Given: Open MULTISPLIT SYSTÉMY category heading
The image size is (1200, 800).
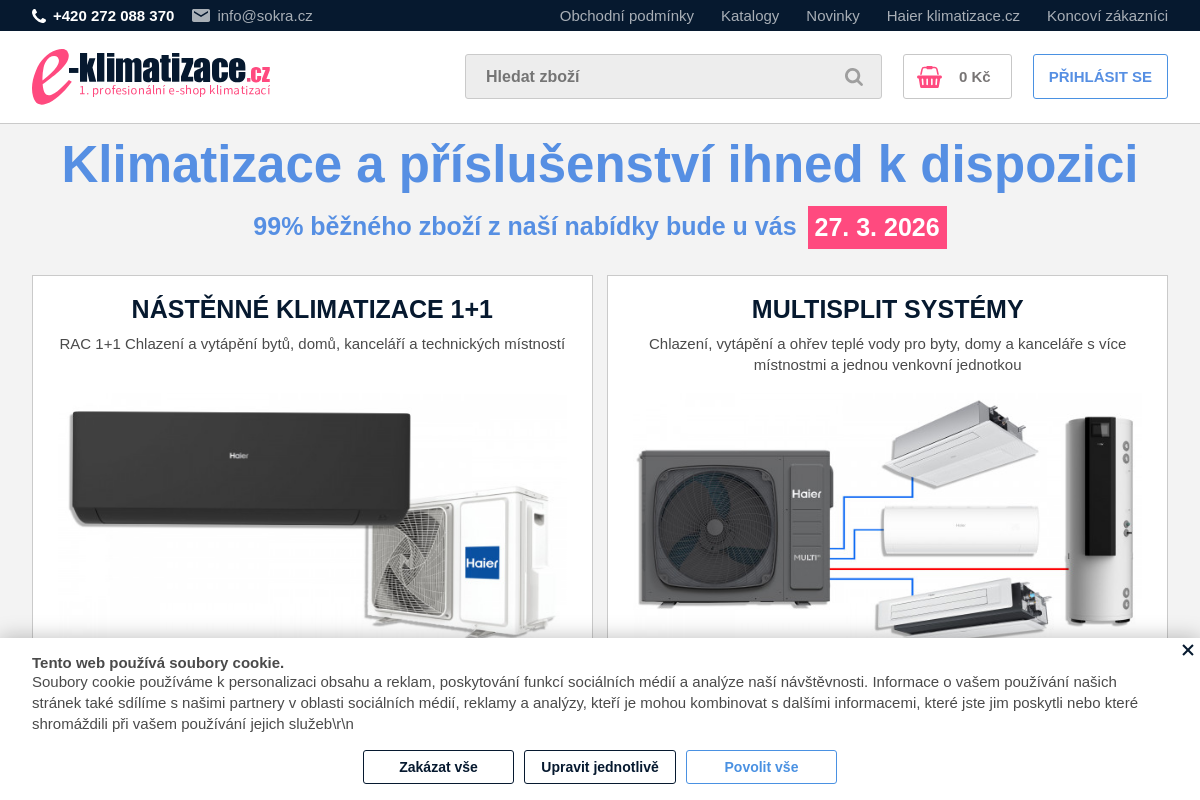Looking at the screenshot, I should [887, 309].
